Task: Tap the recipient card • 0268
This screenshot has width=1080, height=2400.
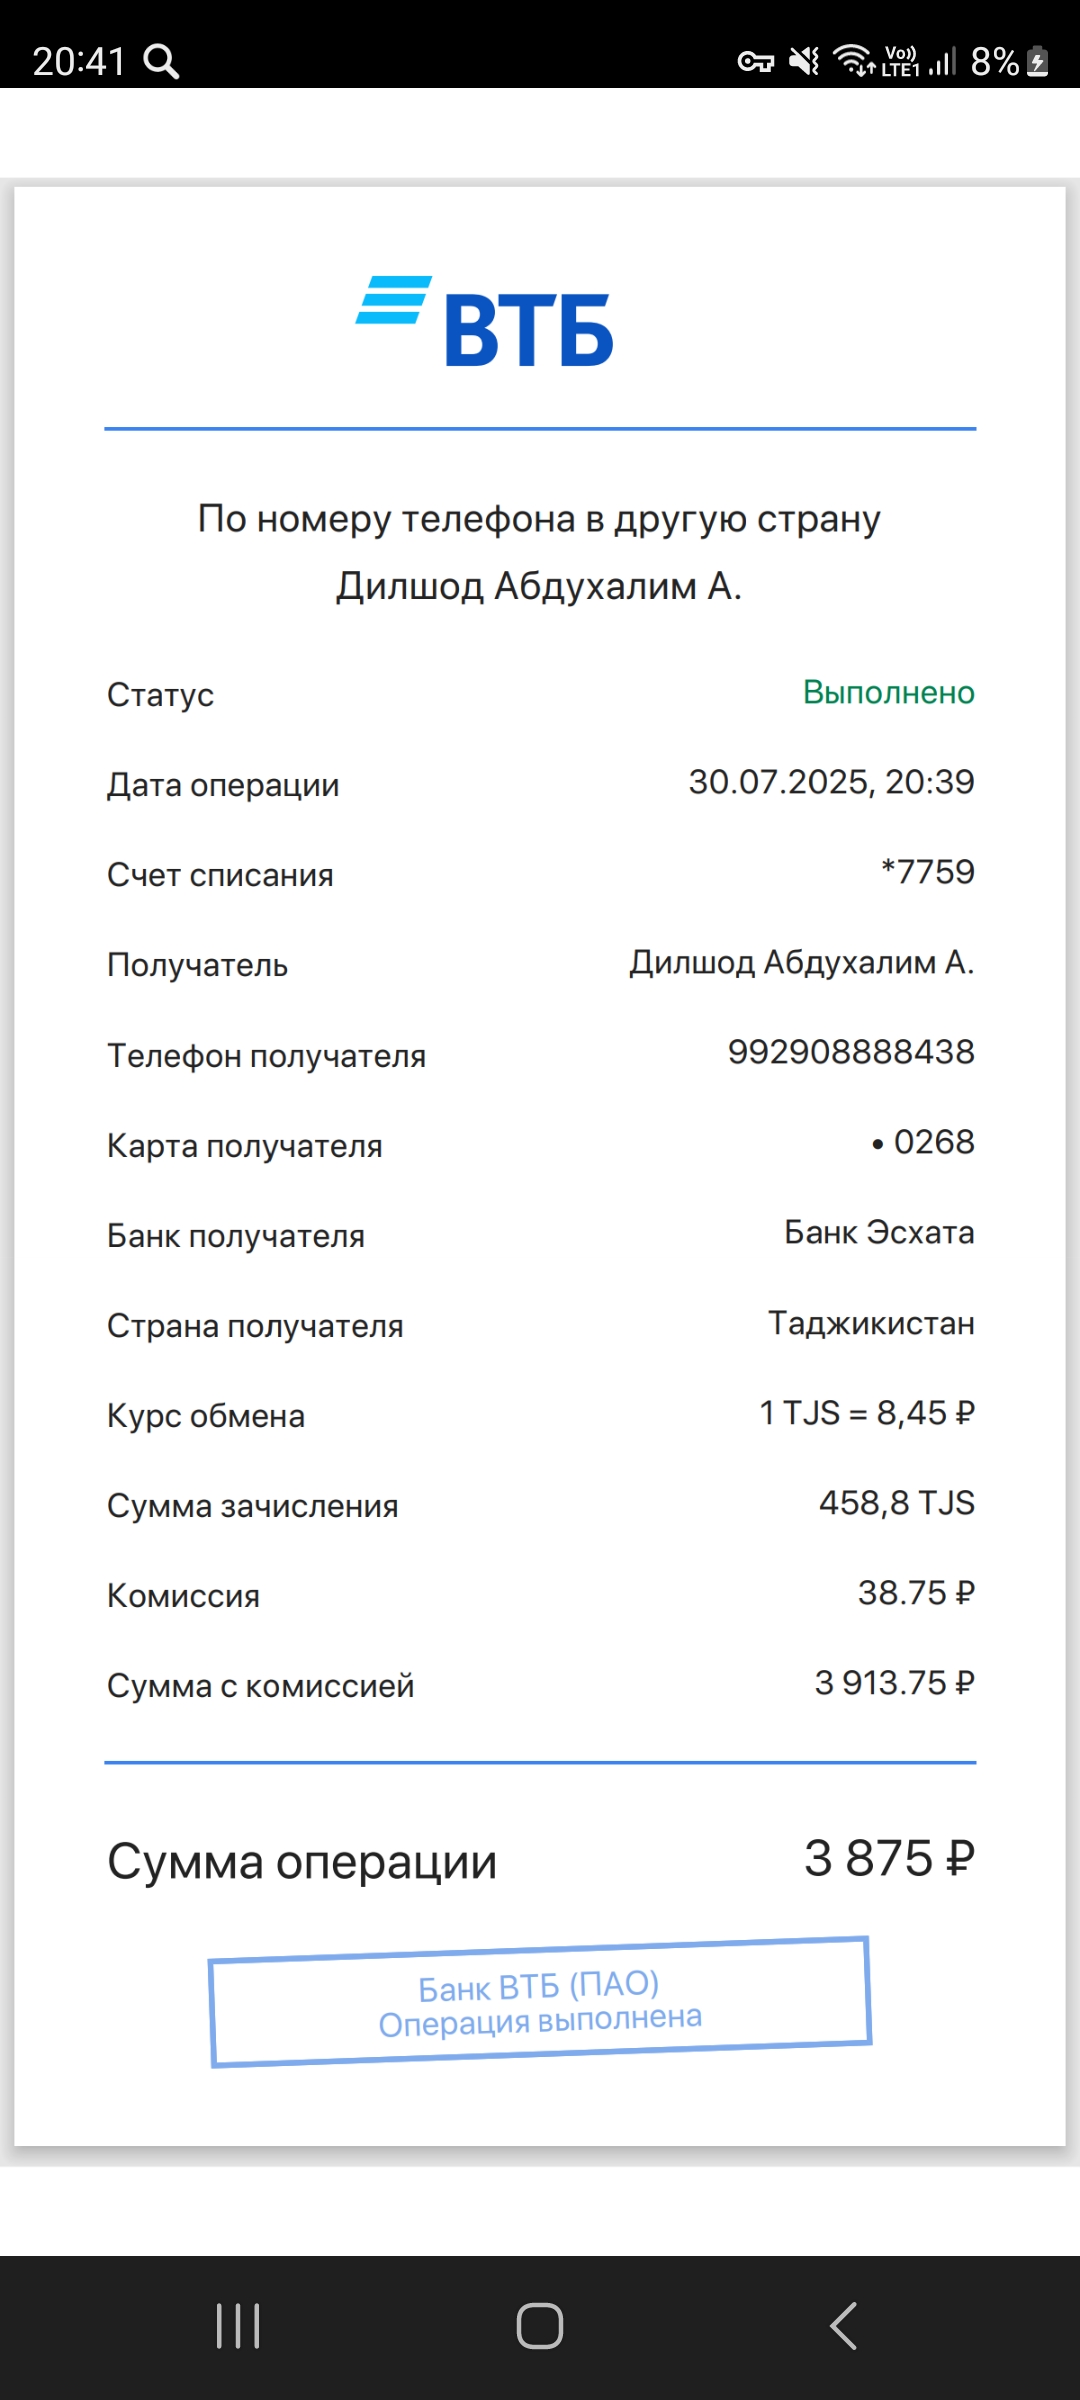Action: click(x=922, y=1142)
